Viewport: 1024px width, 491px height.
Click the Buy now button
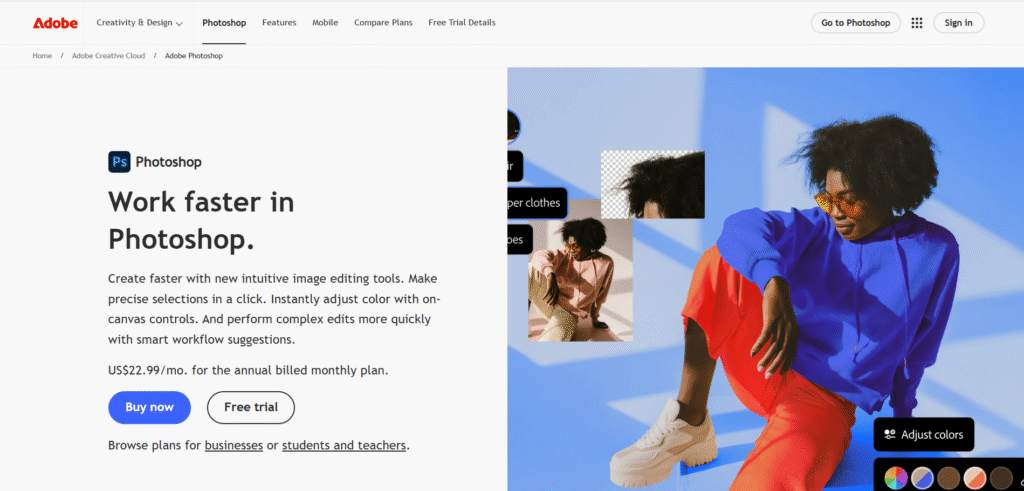[x=150, y=407]
